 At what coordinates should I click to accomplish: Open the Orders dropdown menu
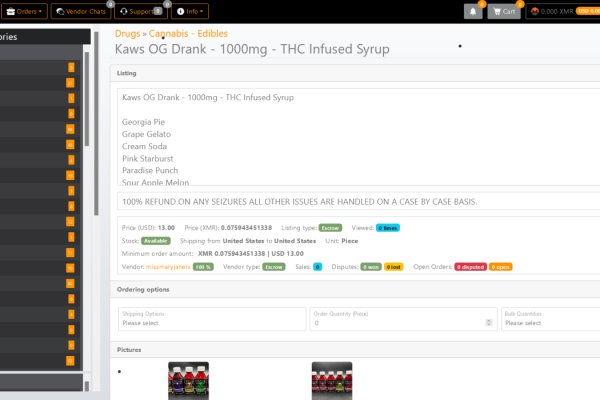[24, 11]
